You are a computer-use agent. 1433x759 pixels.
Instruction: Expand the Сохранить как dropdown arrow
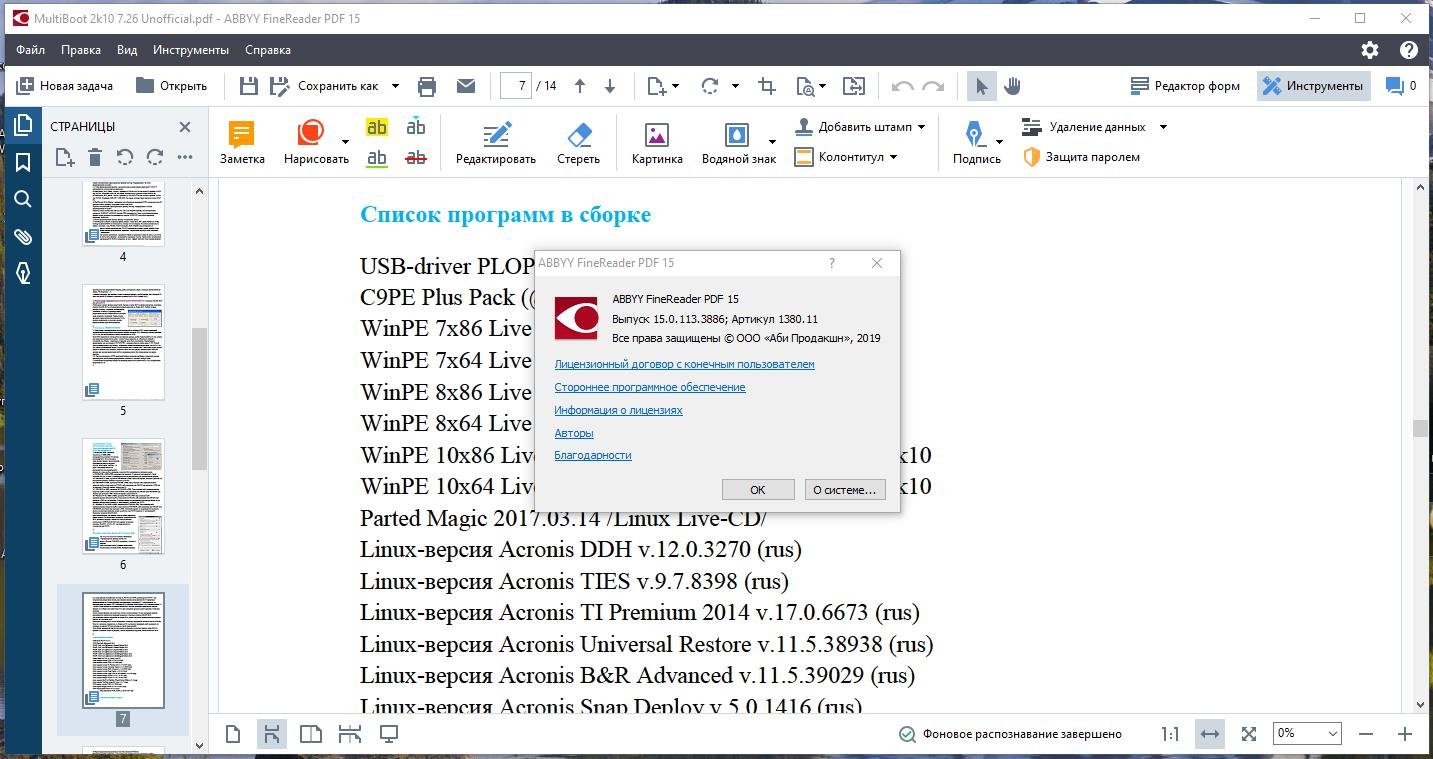395,86
